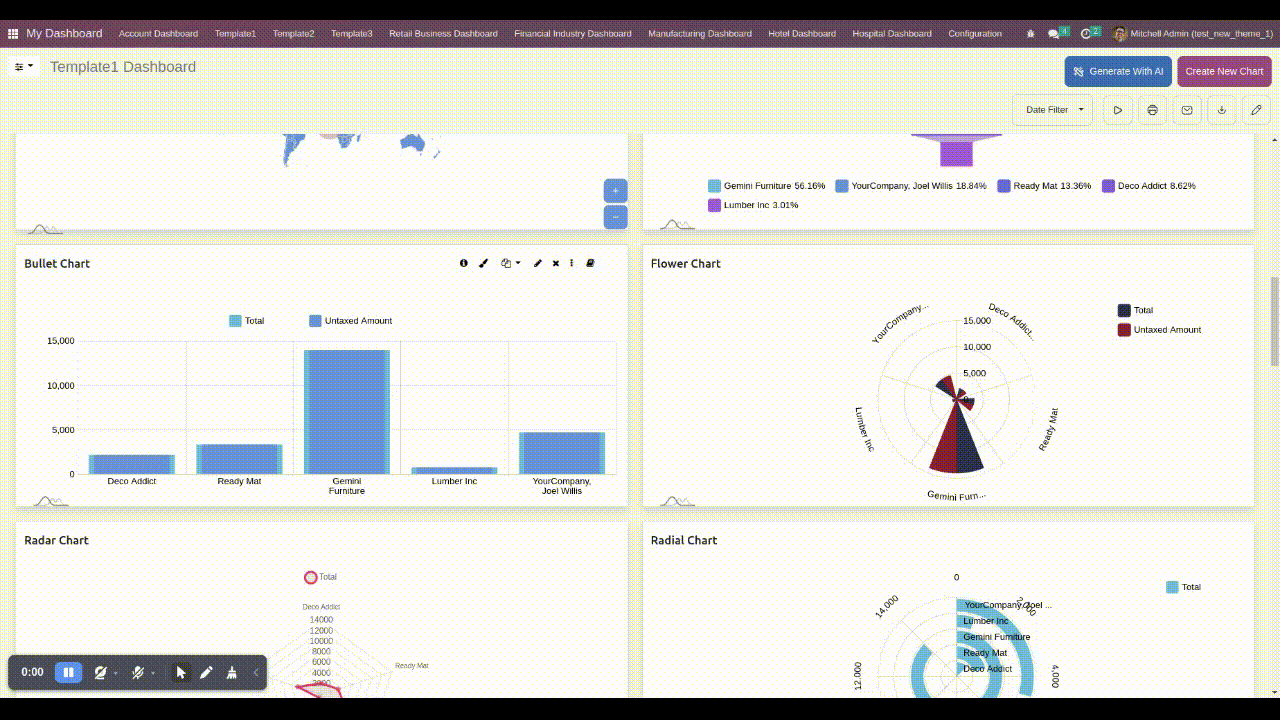
Task: Click Mitchell Admin user avatar
Action: [x=1119, y=33]
